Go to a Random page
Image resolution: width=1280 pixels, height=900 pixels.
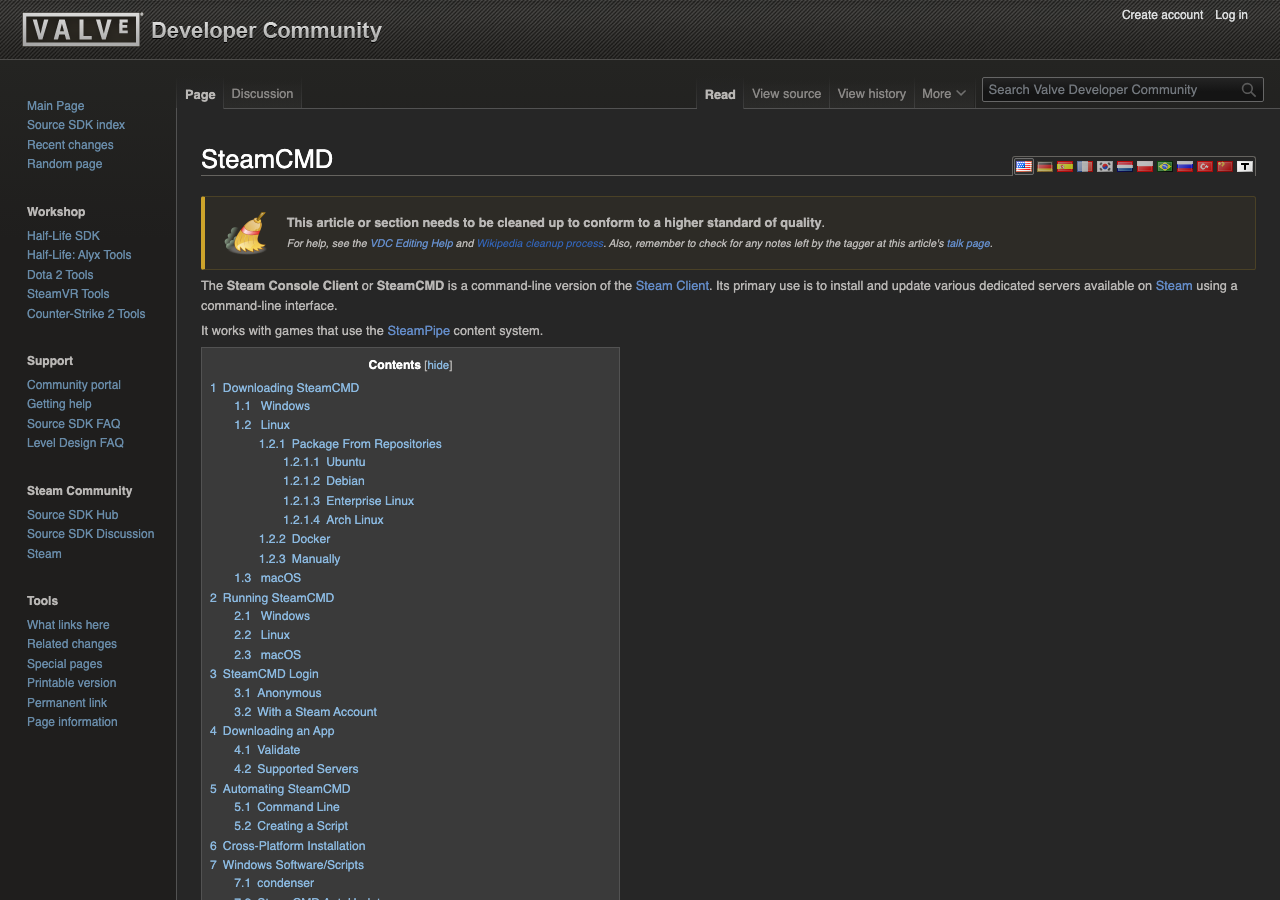tap(64, 164)
